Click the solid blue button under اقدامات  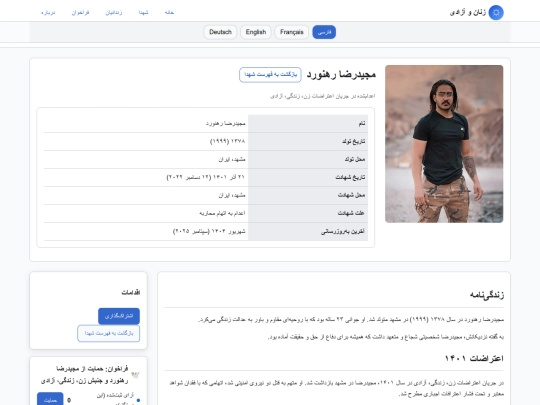point(119,316)
